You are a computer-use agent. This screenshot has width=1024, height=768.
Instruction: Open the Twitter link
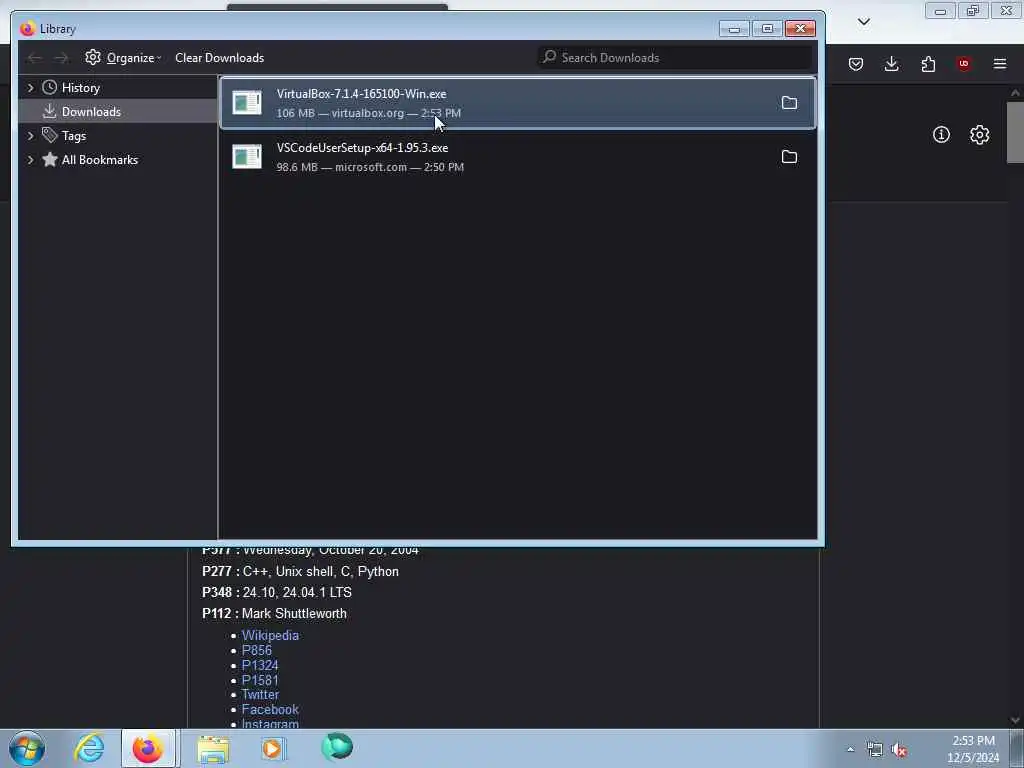[x=260, y=695]
